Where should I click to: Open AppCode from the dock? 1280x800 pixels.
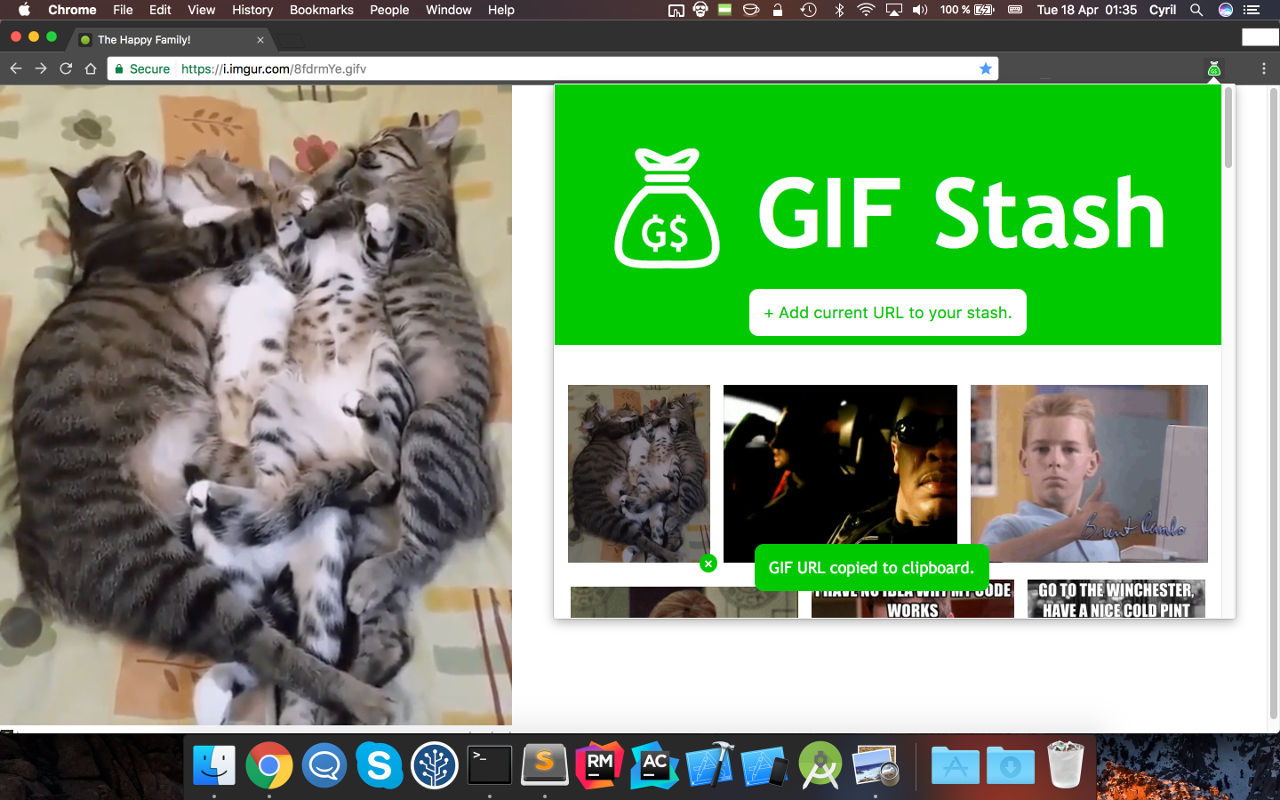[x=655, y=766]
